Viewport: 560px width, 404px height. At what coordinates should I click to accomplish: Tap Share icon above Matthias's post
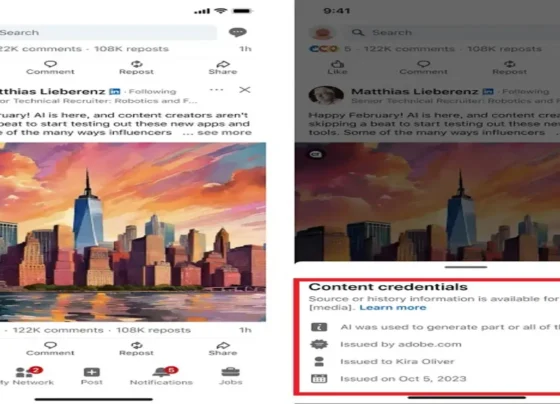coord(223,67)
